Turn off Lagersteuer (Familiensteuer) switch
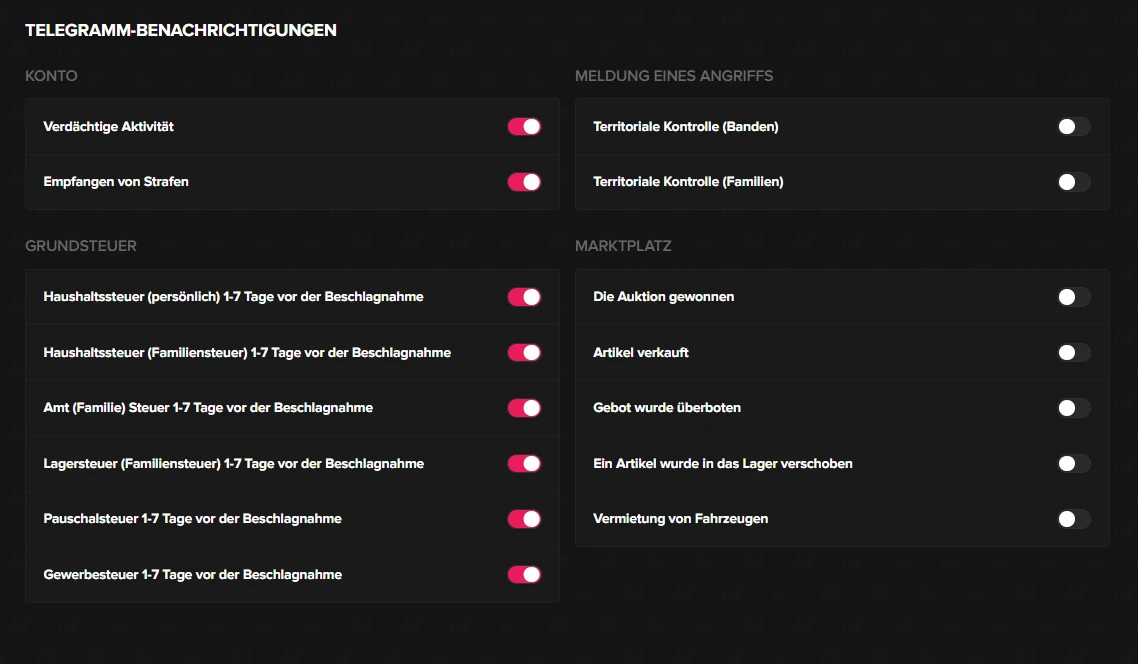The width and height of the screenshot is (1138, 664). (524, 463)
